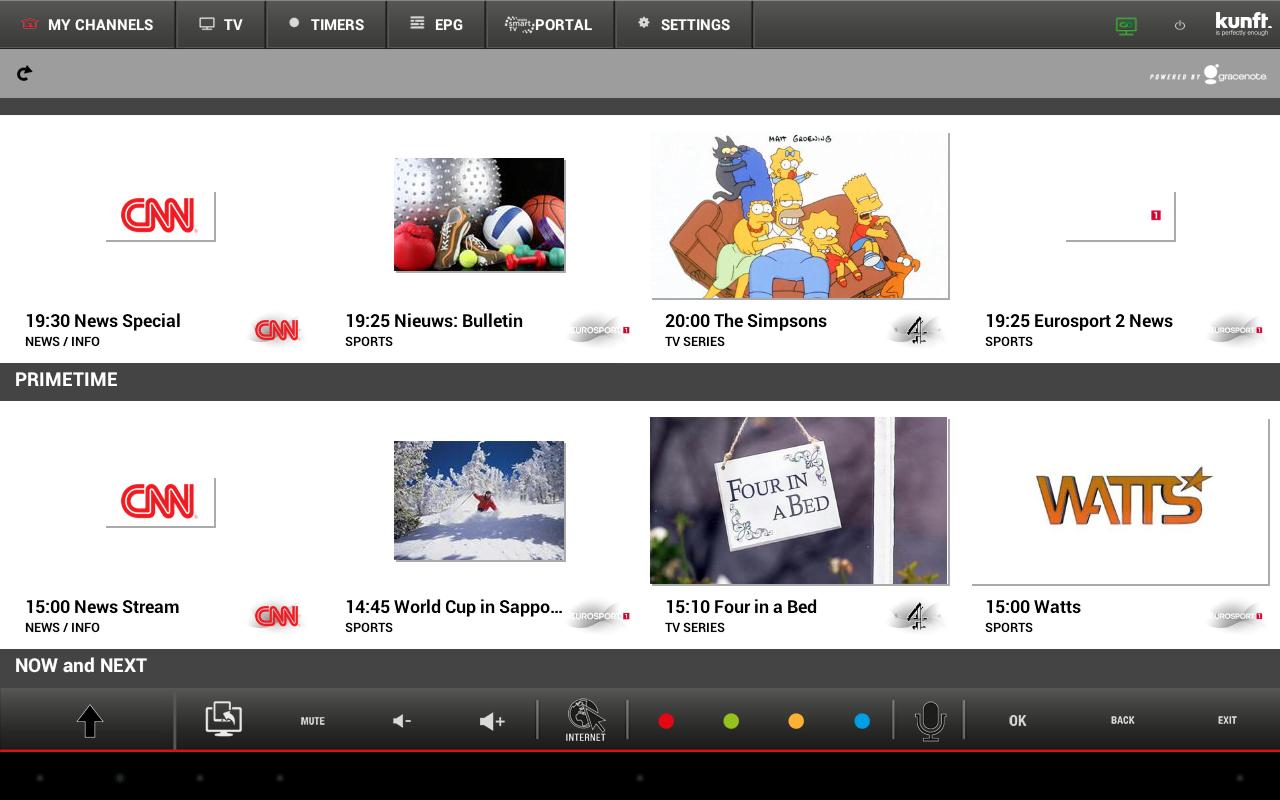Lower volume with speaker minus icon
The height and width of the screenshot is (800, 1280).
point(402,721)
